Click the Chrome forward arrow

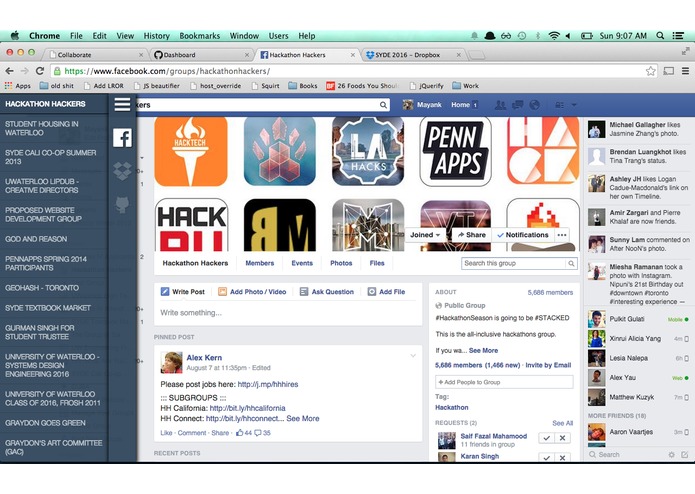(25, 71)
